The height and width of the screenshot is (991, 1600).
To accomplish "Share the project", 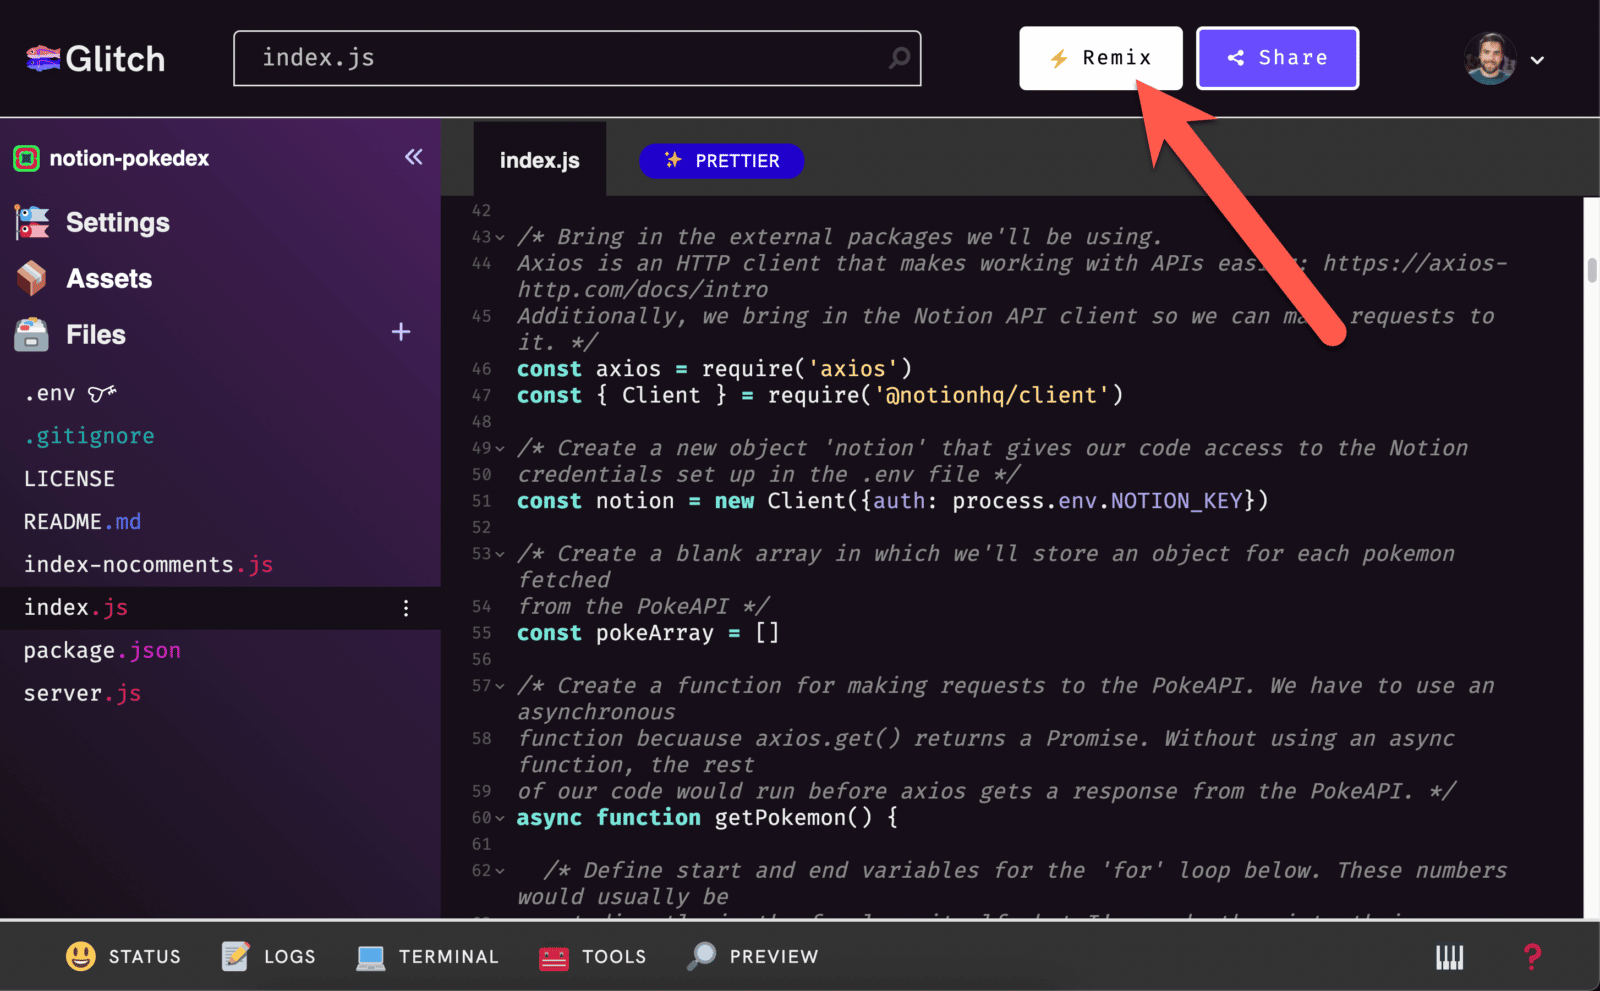I will 1277,58.
